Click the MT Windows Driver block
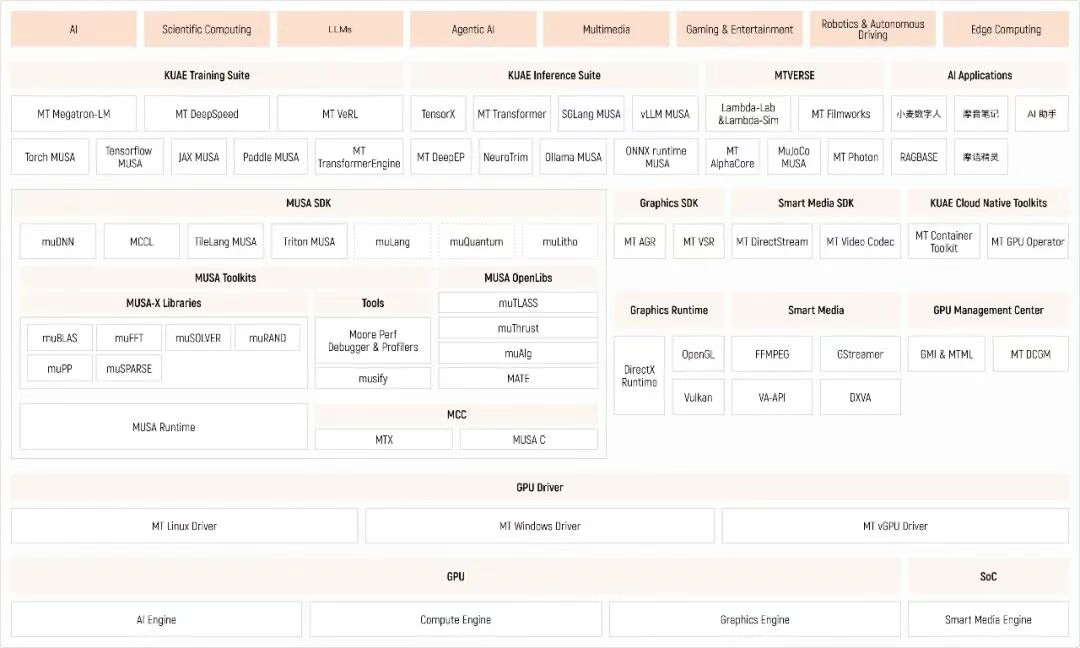 (x=540, y=526)
